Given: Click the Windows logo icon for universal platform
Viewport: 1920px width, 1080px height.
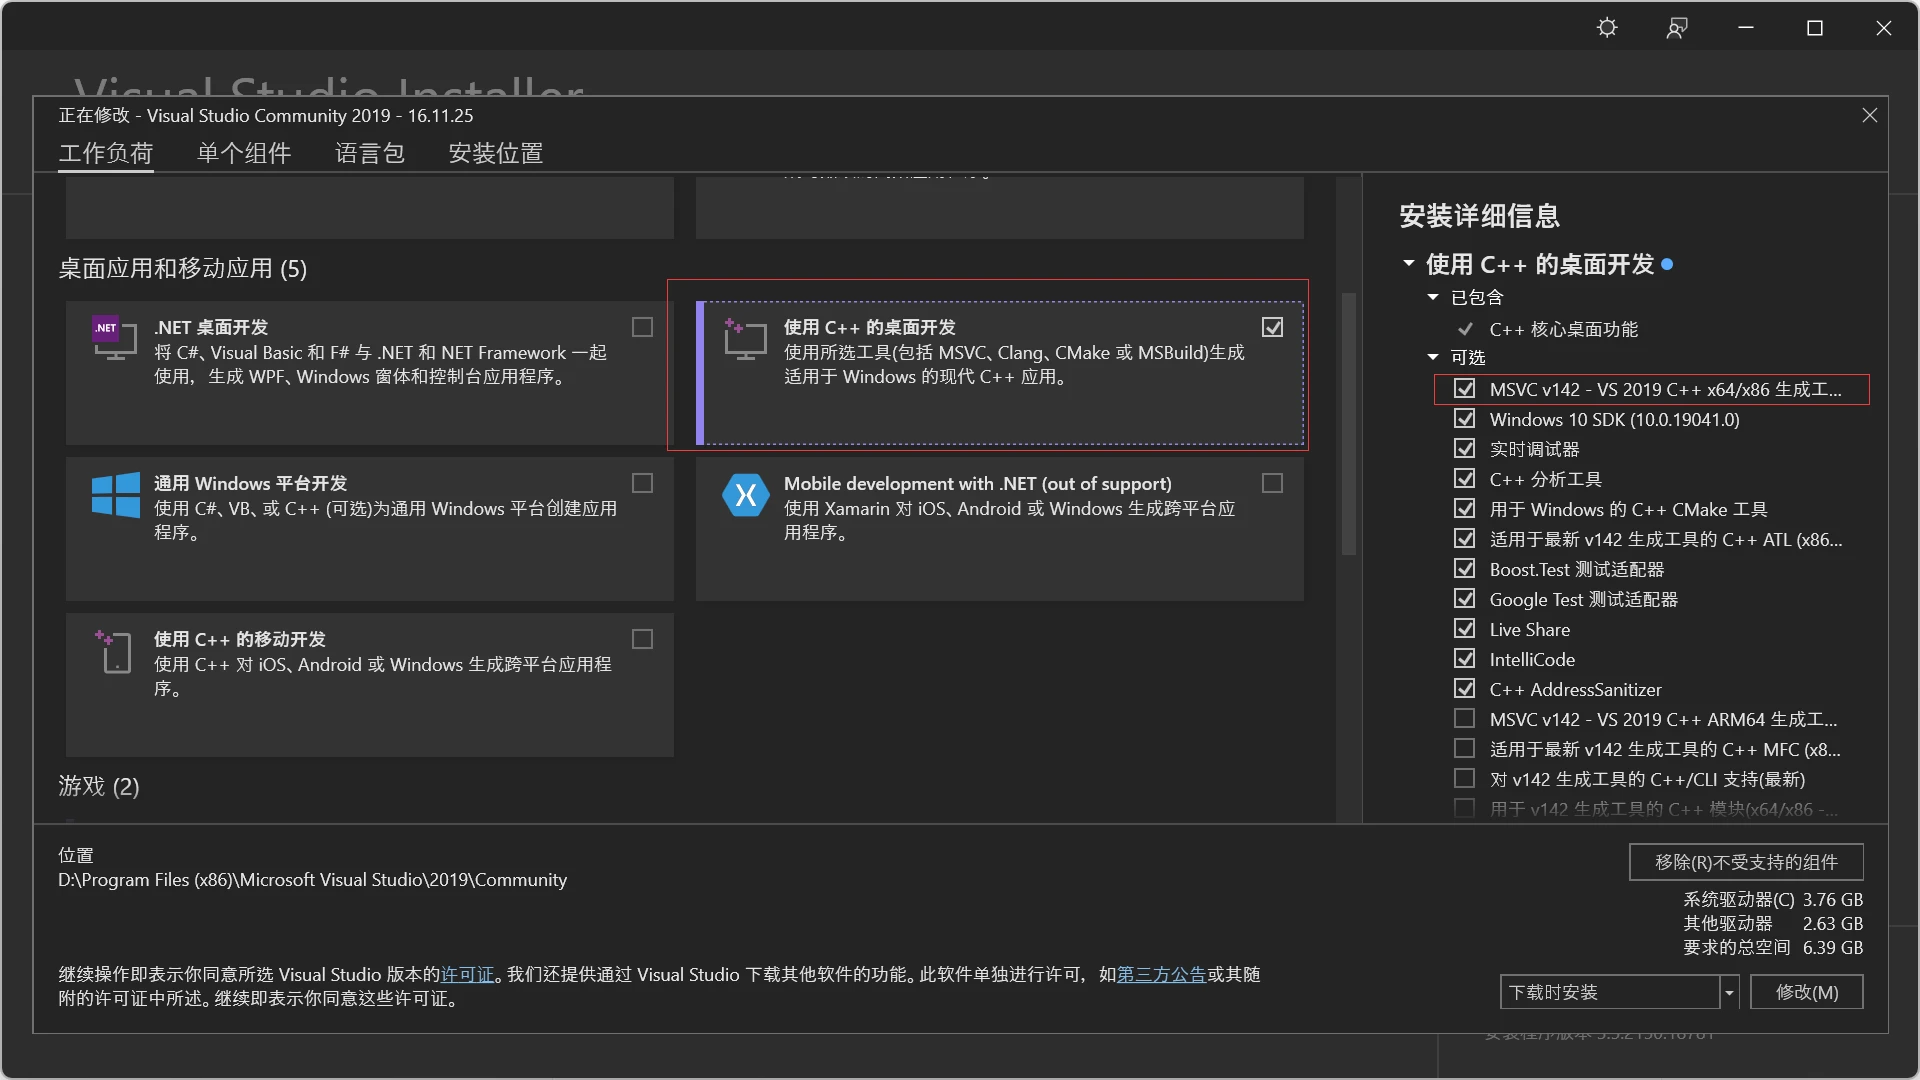Looking at the screenshot, I should click(x=116, y=495).
